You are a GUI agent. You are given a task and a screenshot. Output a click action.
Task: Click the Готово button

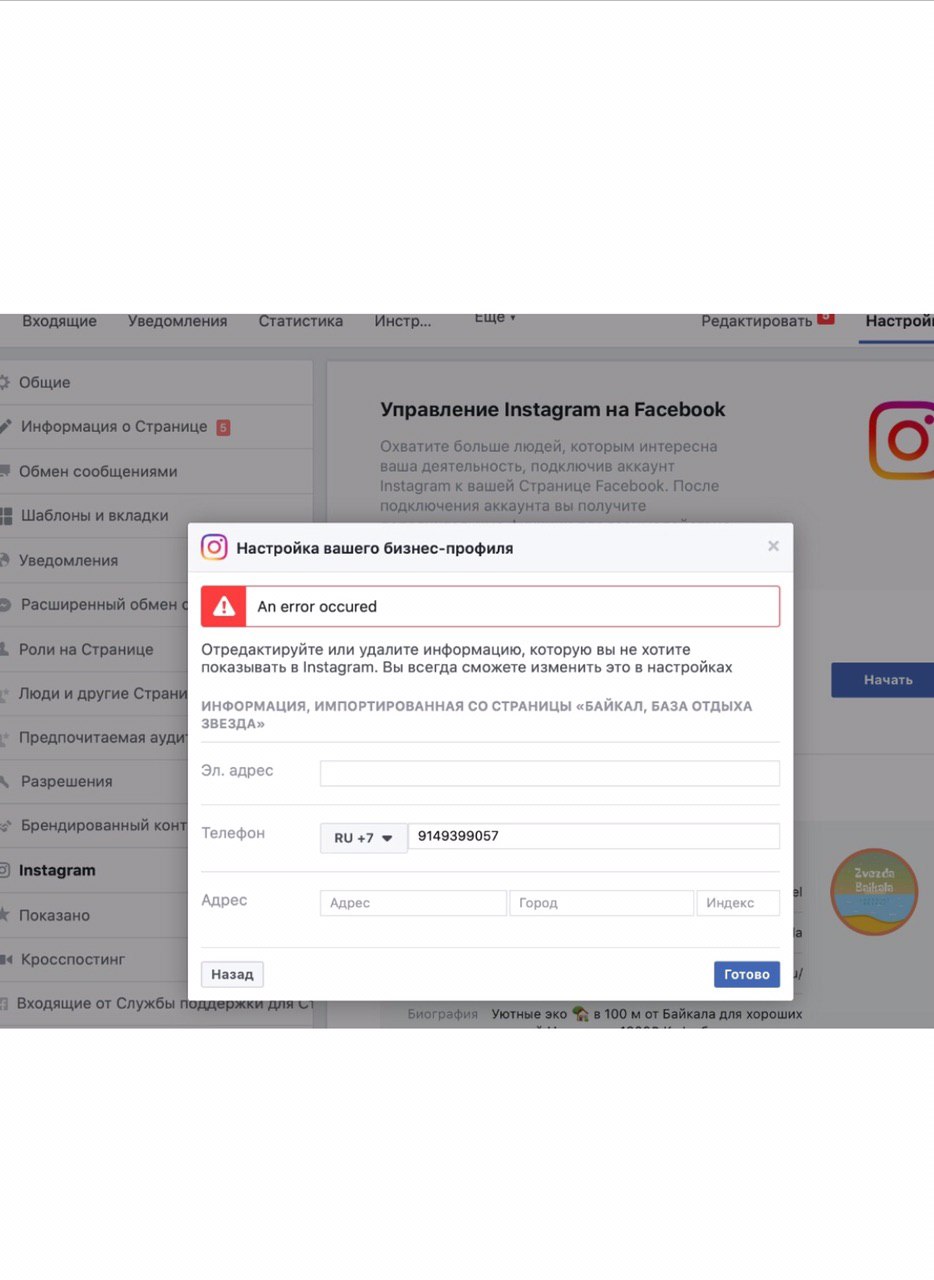[747, 974]
